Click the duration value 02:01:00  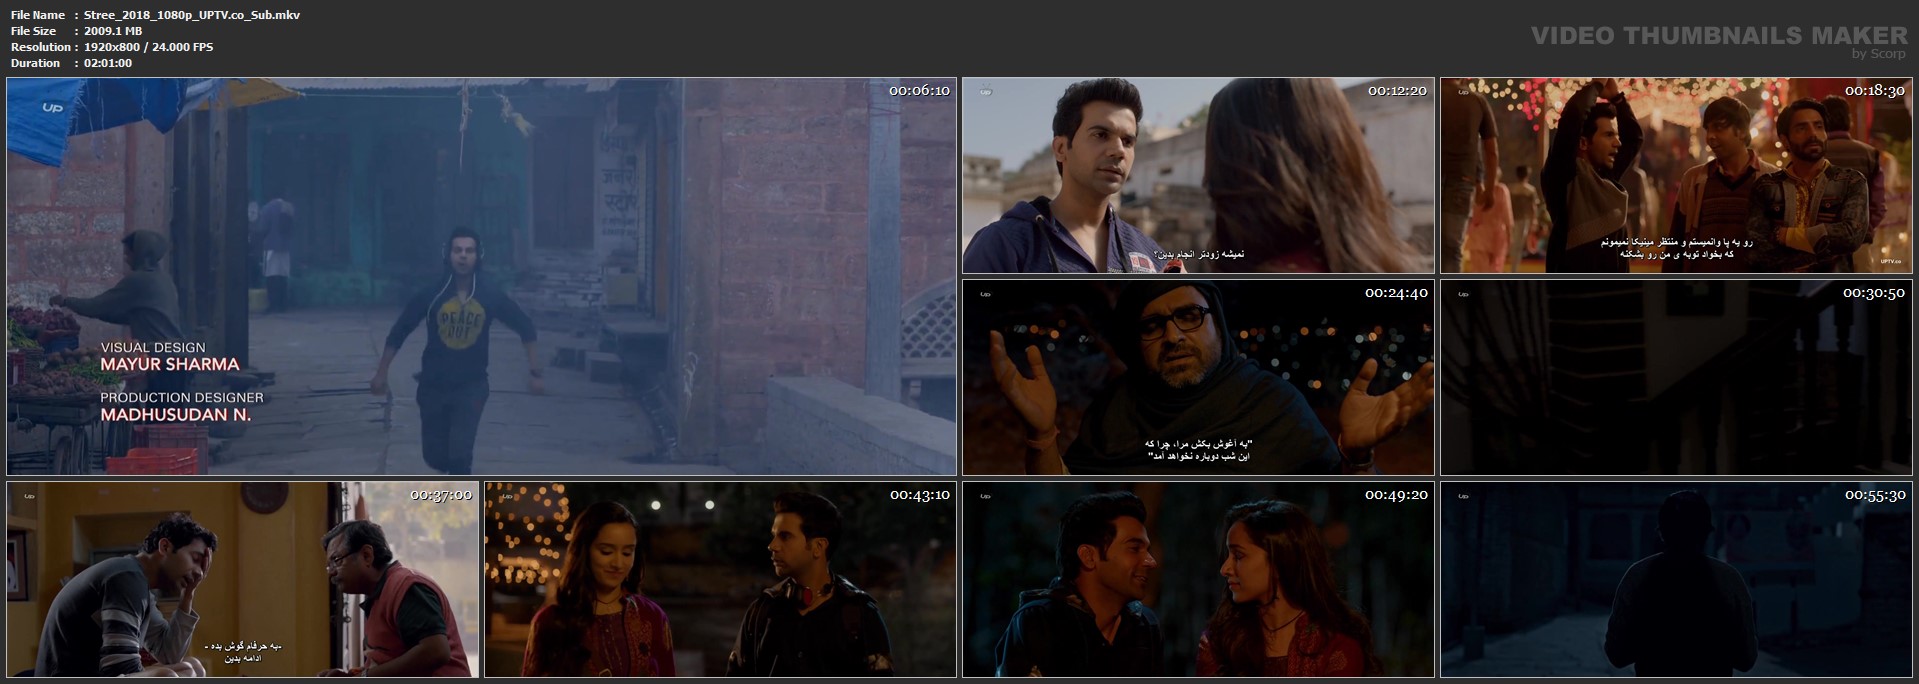[108, 63]
